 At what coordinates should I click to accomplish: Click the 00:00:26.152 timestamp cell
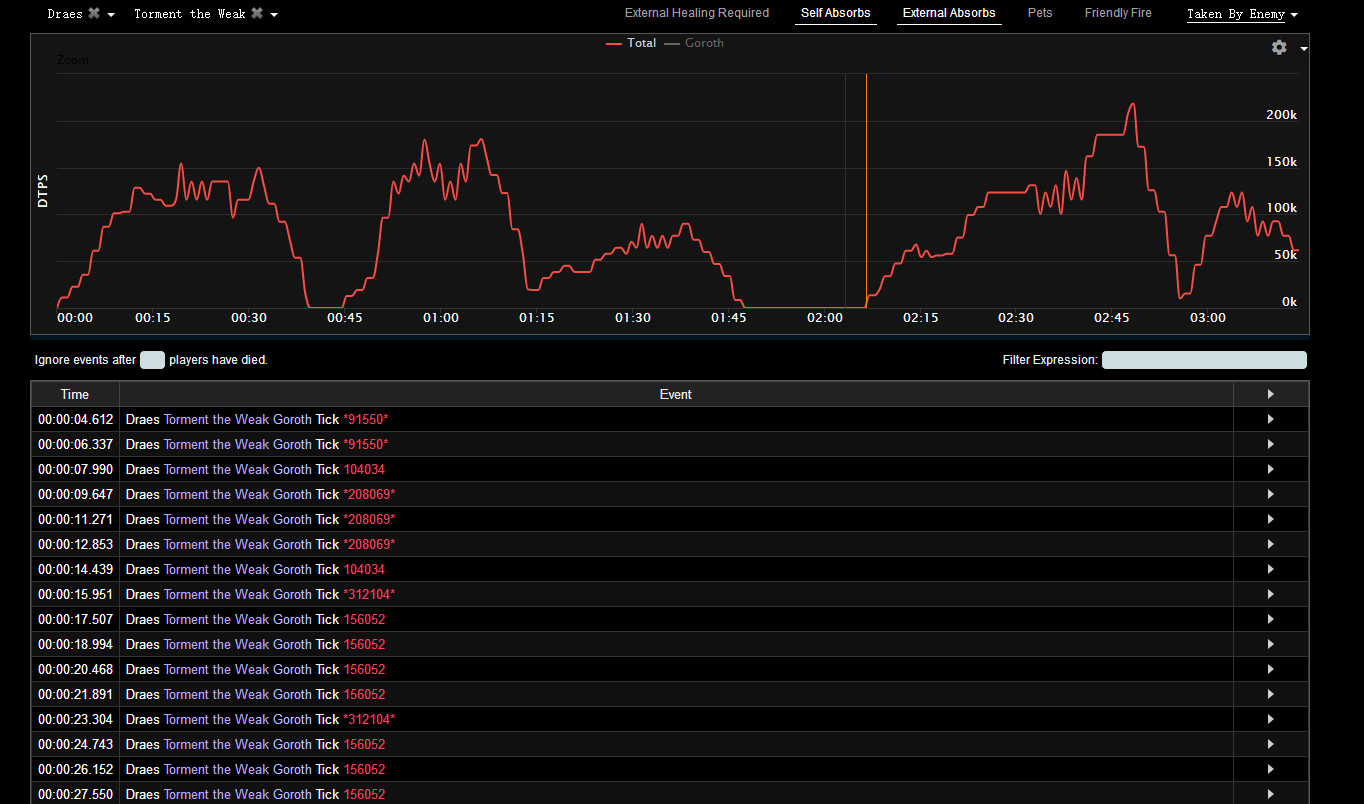click(x=75, y=769)
